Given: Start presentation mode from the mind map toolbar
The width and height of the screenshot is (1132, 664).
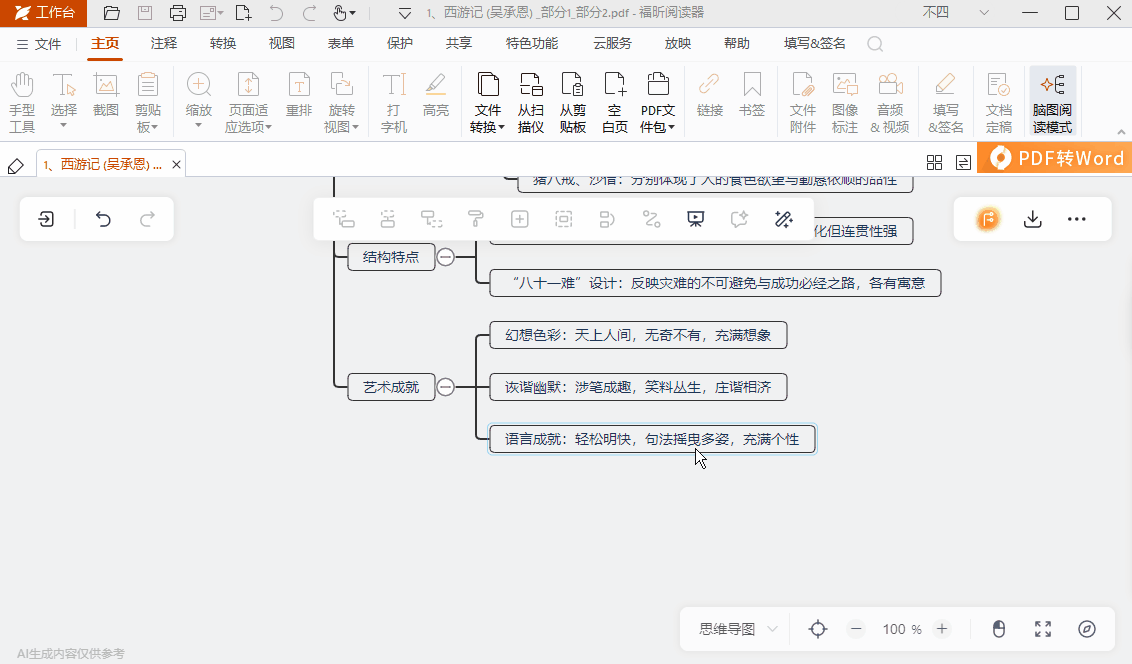Looking at the screenshot, I should (695, 219).
